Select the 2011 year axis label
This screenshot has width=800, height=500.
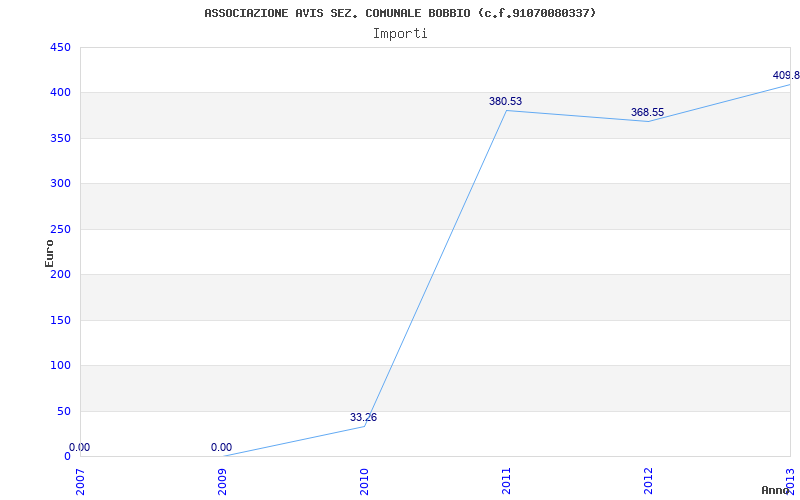[506, 482]
